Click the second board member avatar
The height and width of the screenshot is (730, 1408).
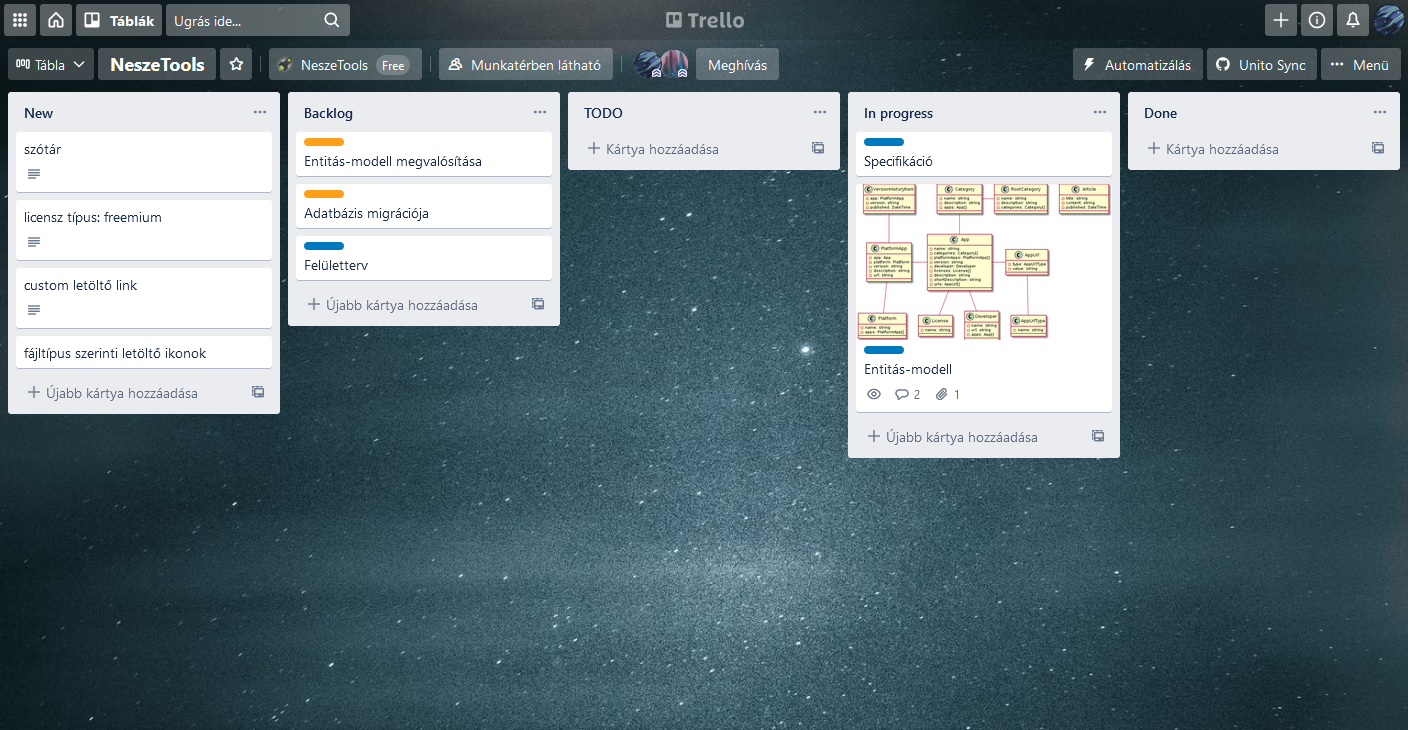[675, 65]
